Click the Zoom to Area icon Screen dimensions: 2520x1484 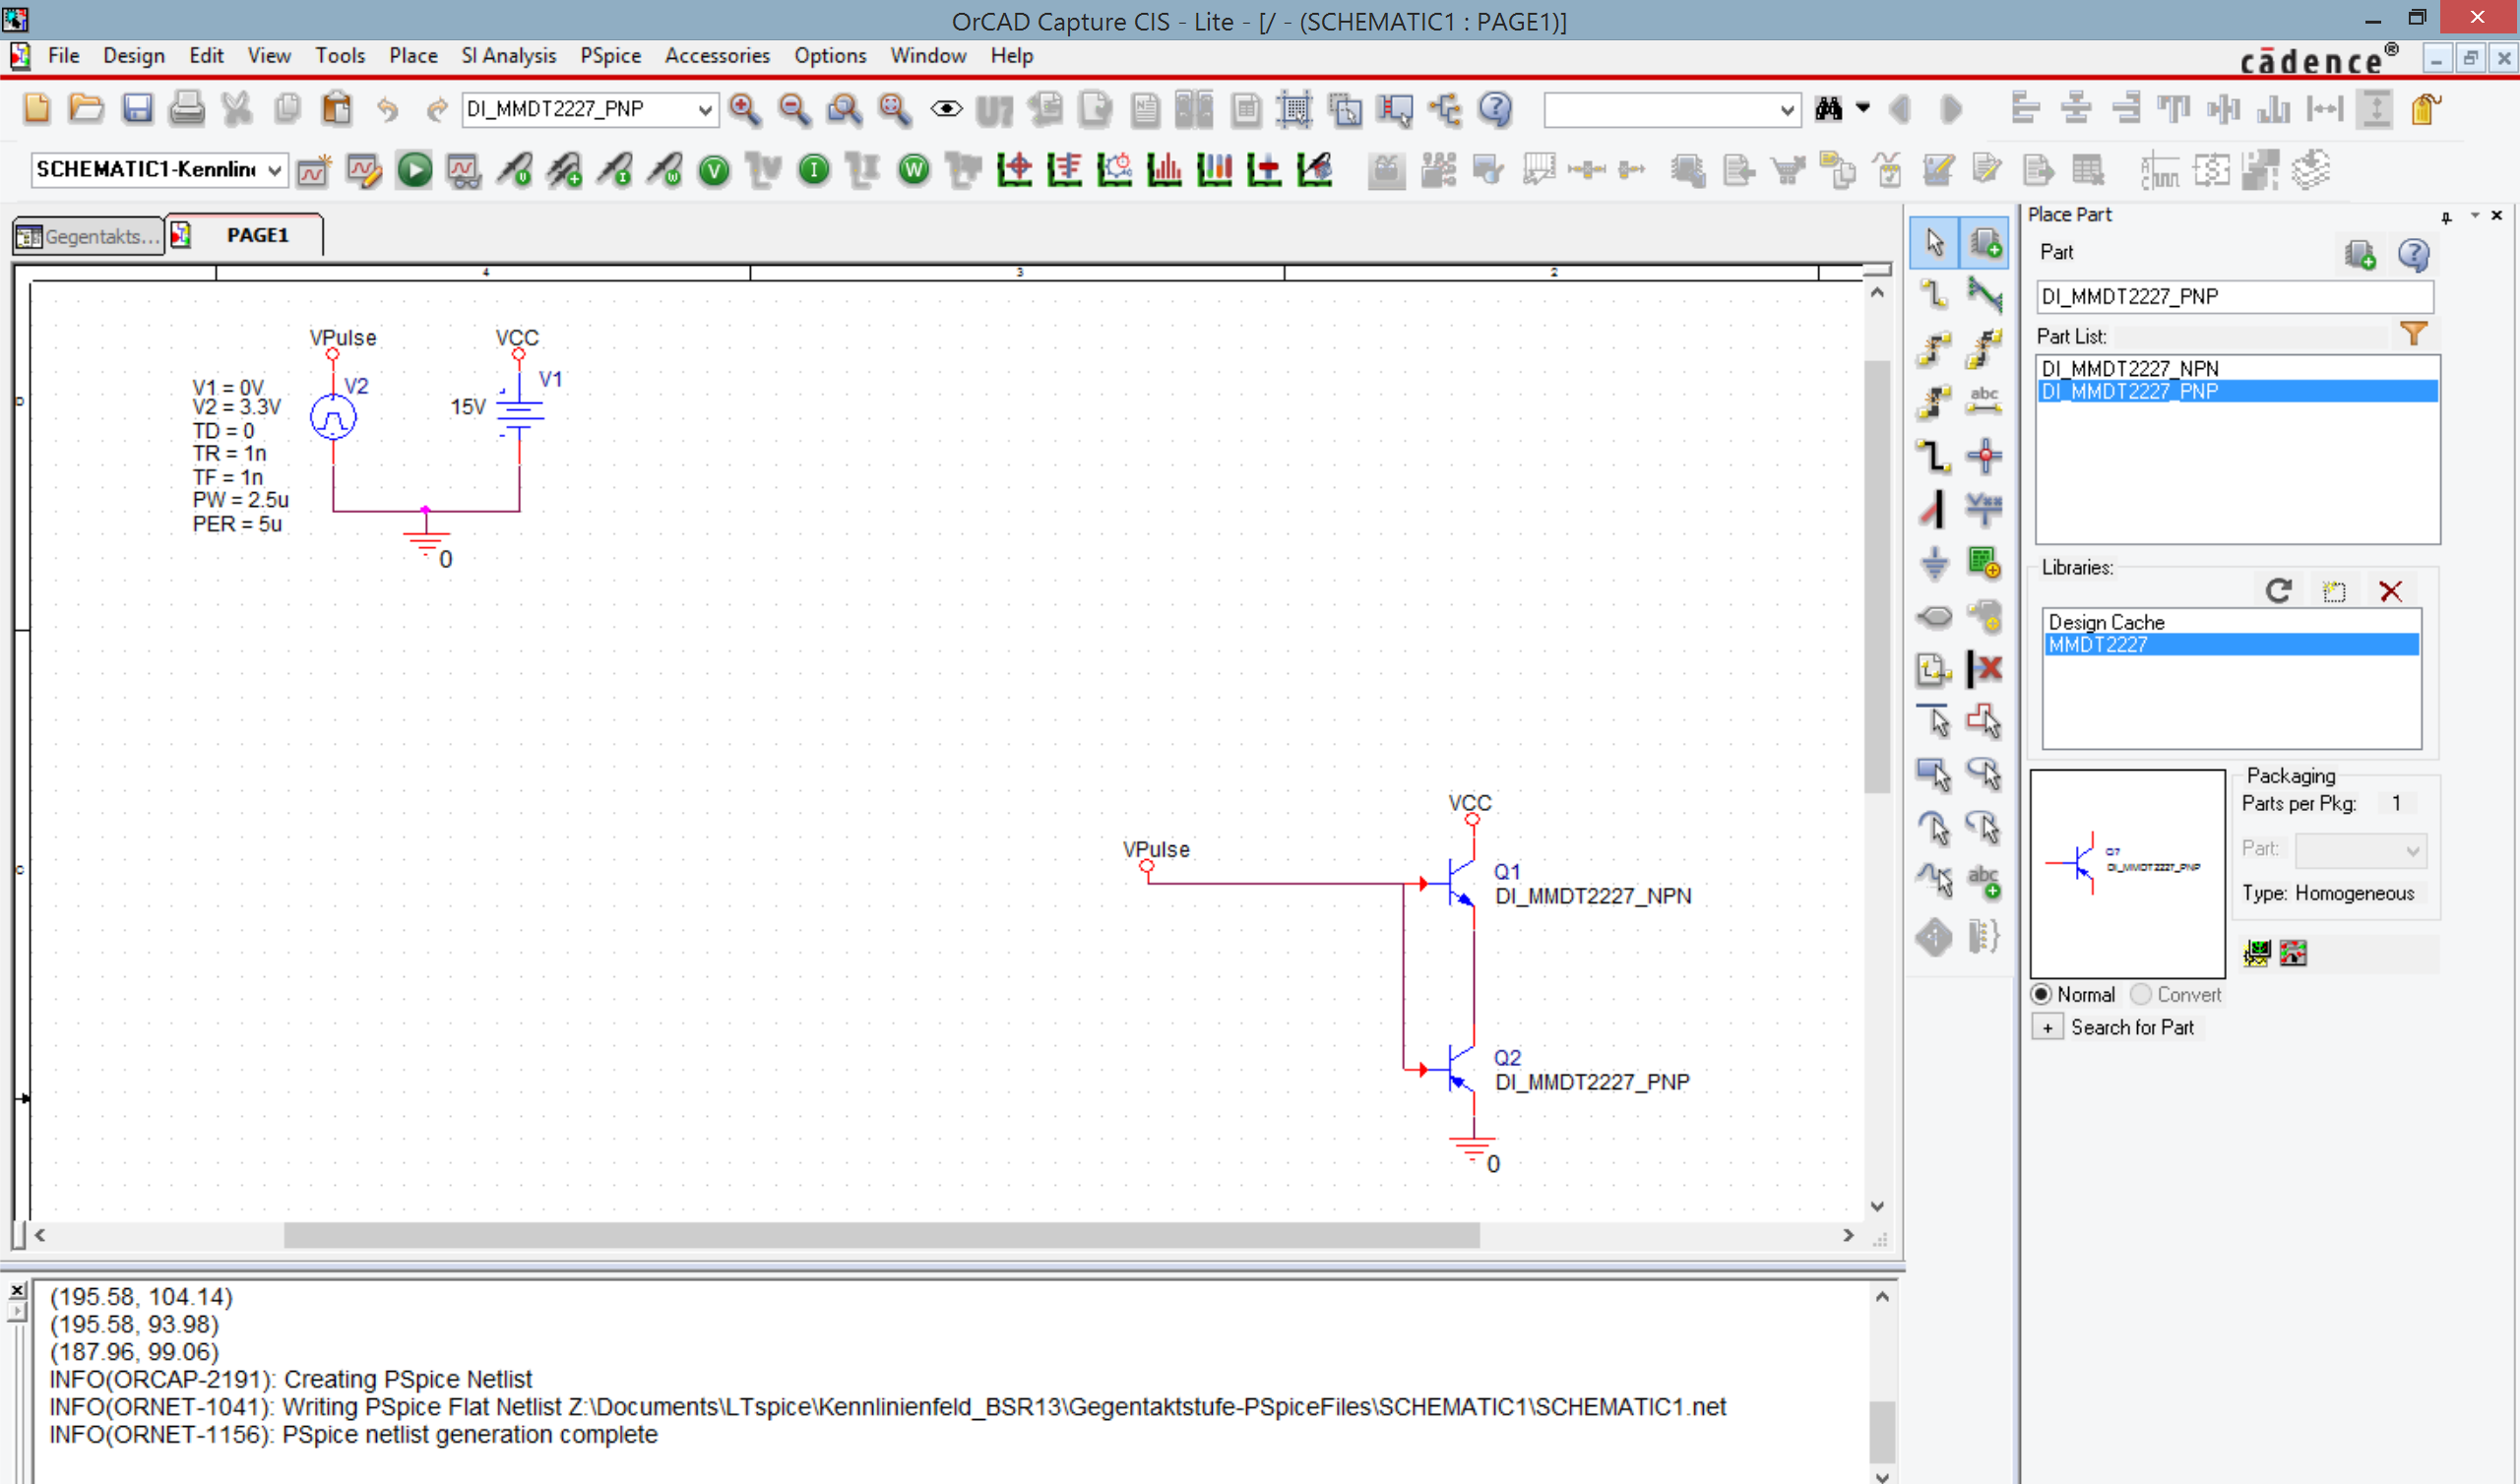(x=845, y=109)
